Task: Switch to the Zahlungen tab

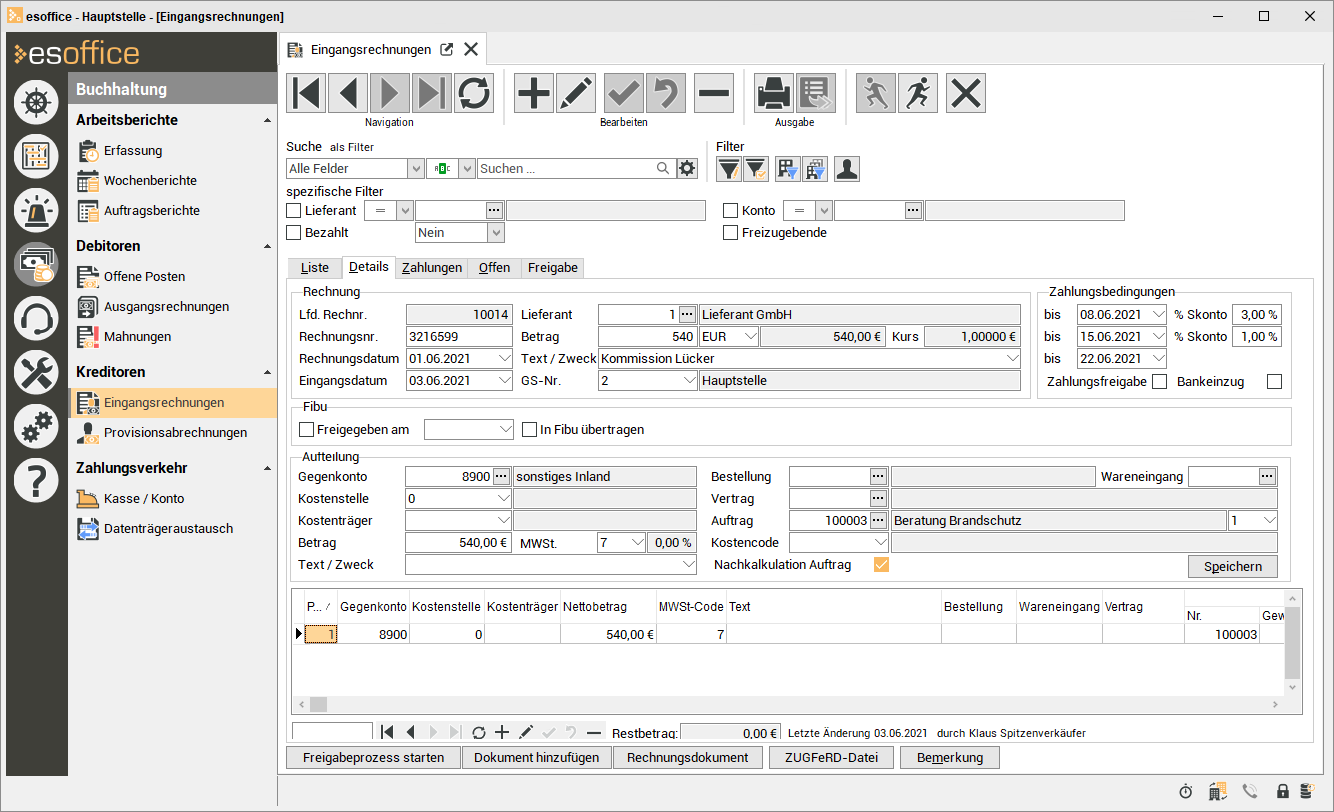Action: click(x=432, y=268)
